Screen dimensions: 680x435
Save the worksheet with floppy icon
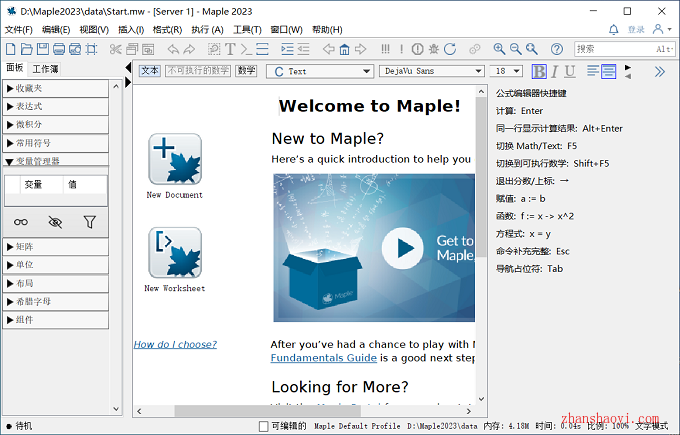(x=42, y=49)
